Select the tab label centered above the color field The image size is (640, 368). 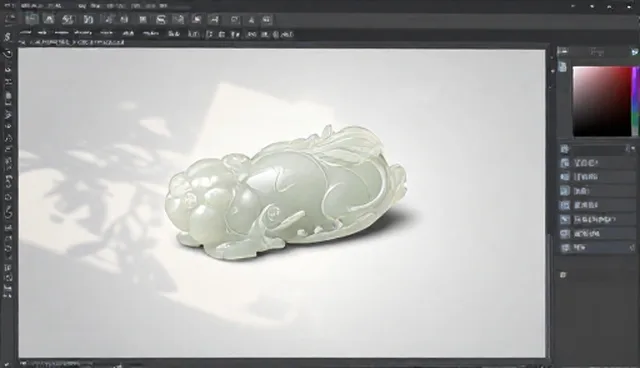tap(597, 52)
